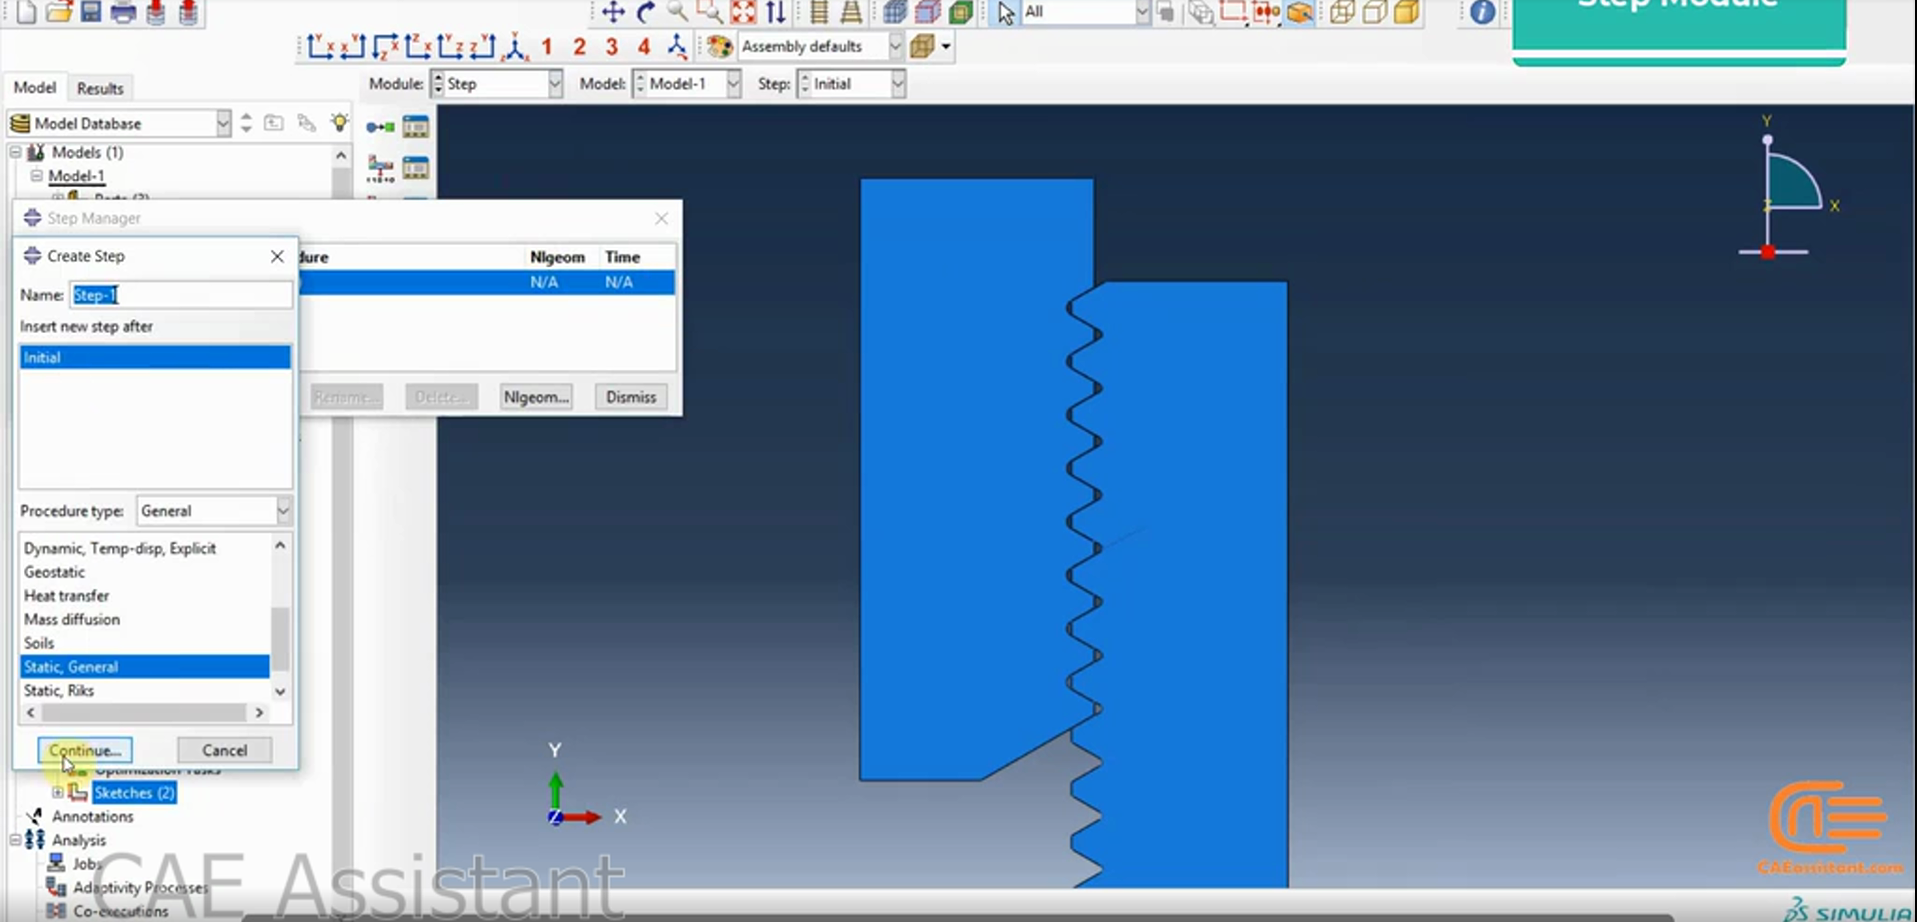1917x922 pixels.
Task: Select the Annotations tree item
Action: 92,816
